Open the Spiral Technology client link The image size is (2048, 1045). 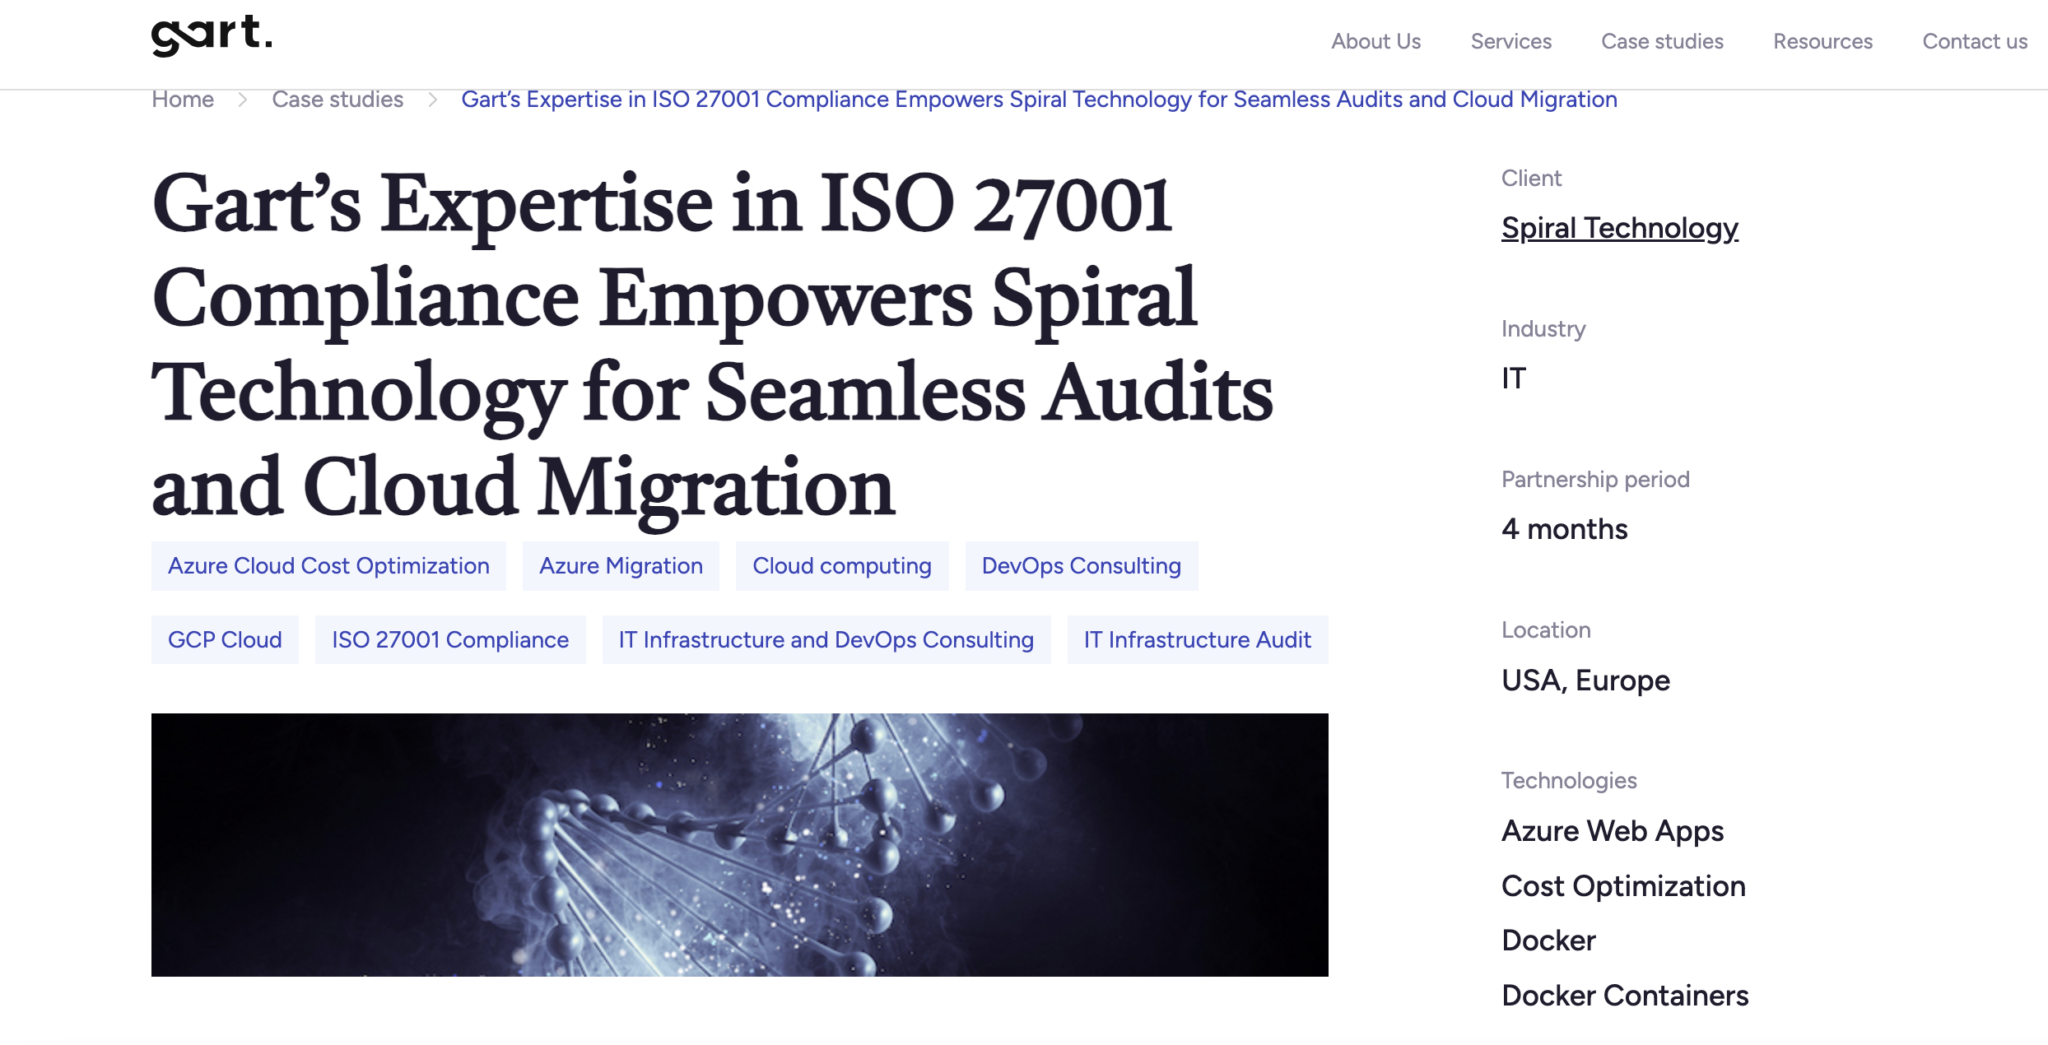point(1620,228)
